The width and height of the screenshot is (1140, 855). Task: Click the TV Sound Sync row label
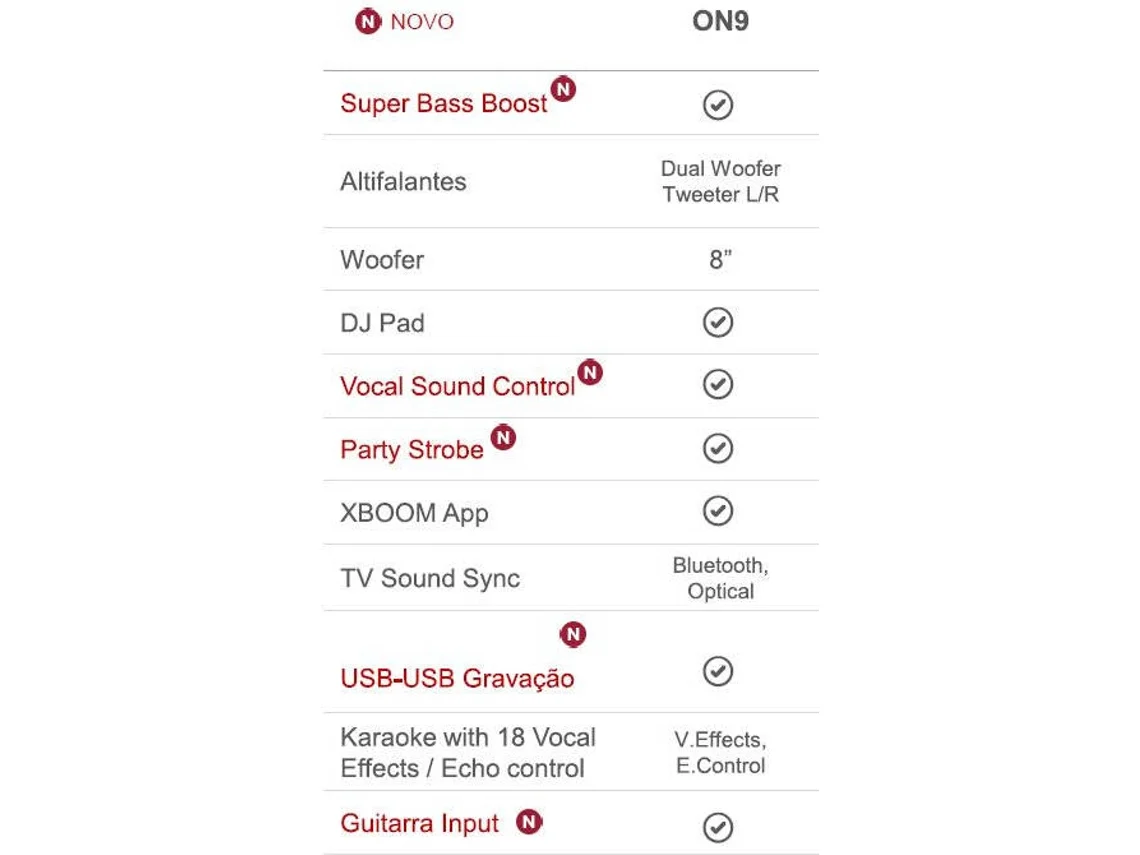[x=430, y=579]
